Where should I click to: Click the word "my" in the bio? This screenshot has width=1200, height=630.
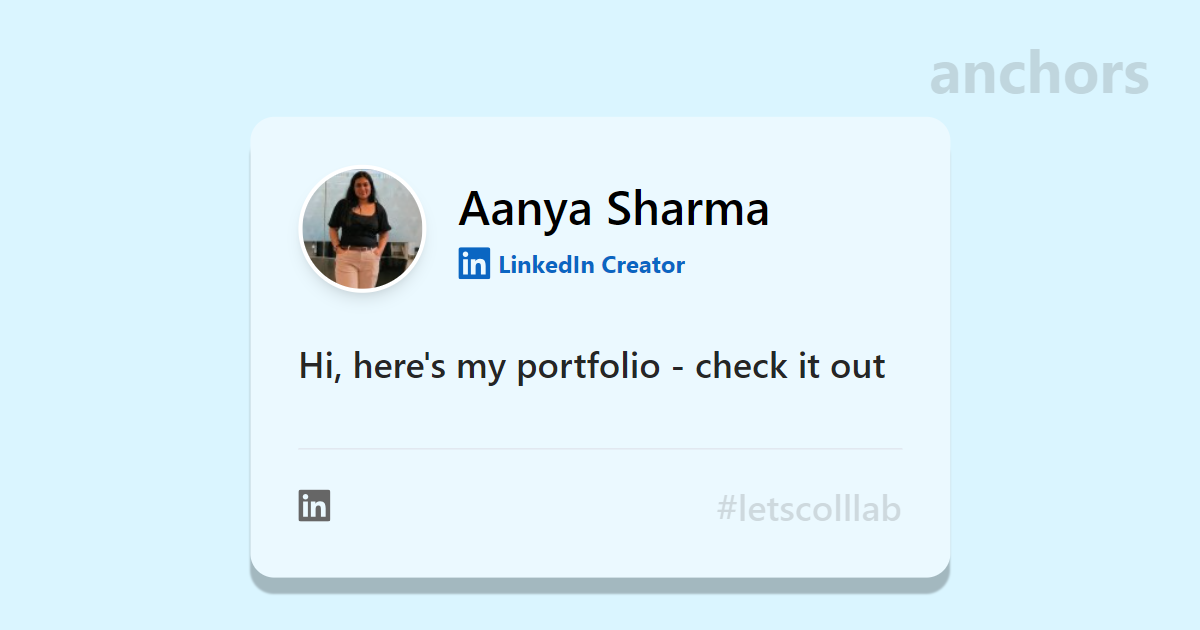[x=480, y=368]
